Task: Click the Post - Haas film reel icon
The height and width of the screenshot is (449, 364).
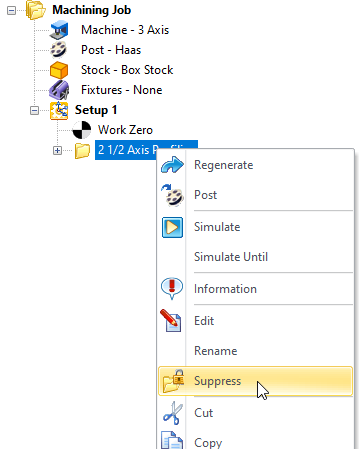Action: pos(59,50)
